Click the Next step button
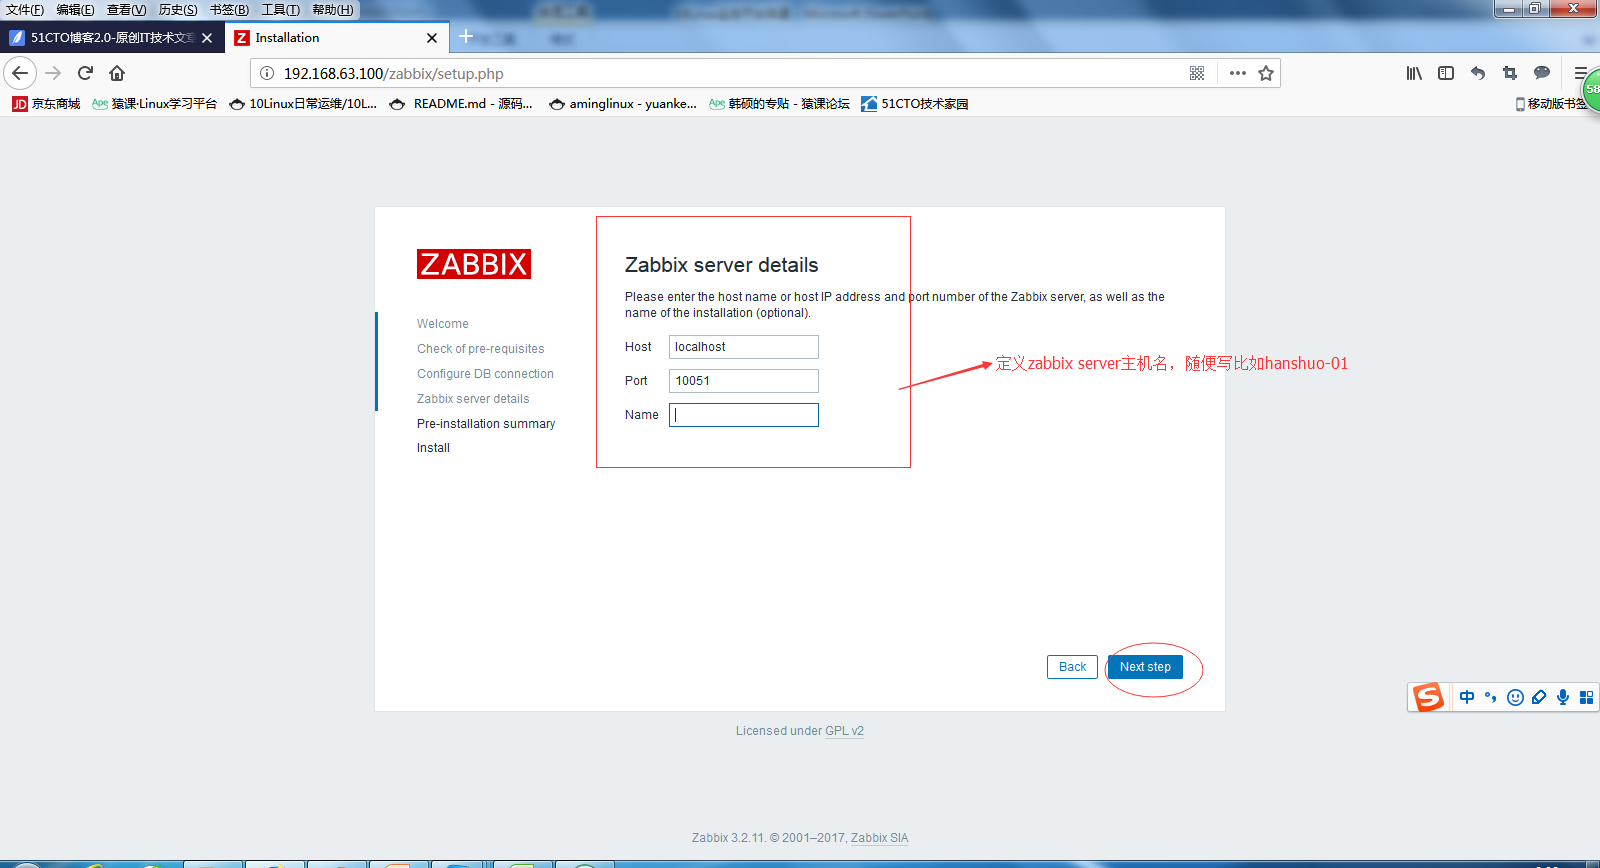This screenshot has height=868, width=1600. click(x=1145, y=667)
